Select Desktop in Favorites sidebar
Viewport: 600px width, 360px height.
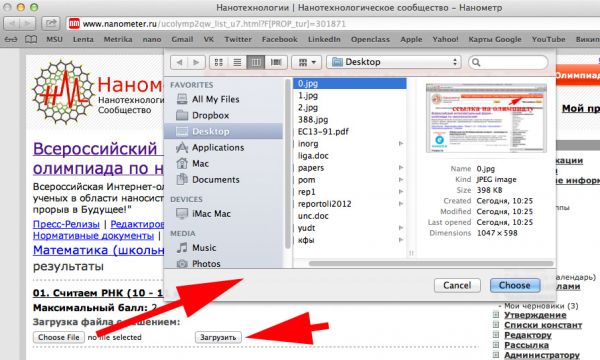tap(224, 131)
